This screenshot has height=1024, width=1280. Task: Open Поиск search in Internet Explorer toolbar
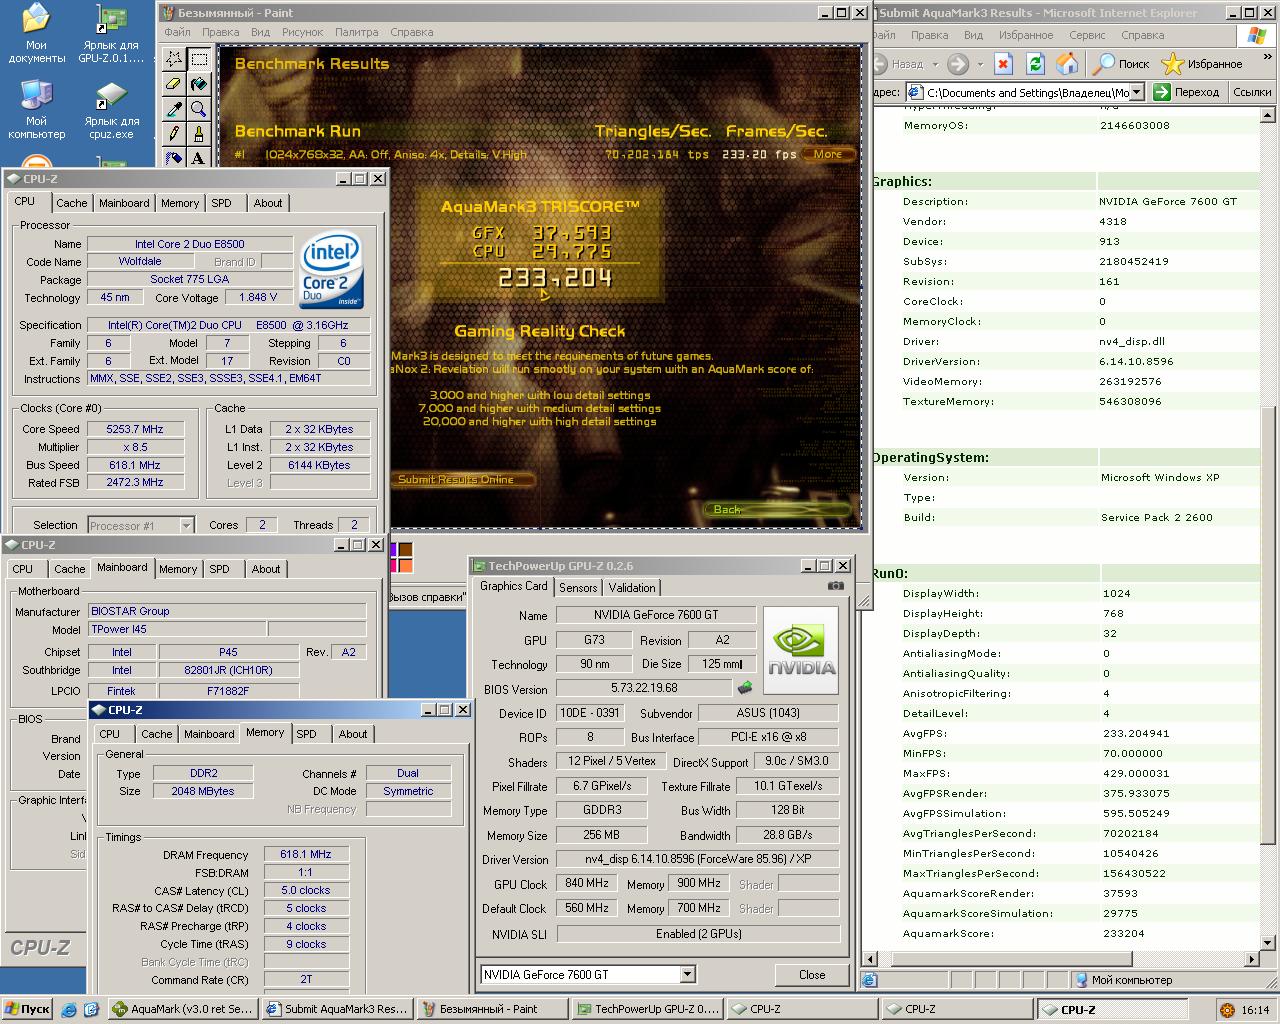[x=1121, y=64]
